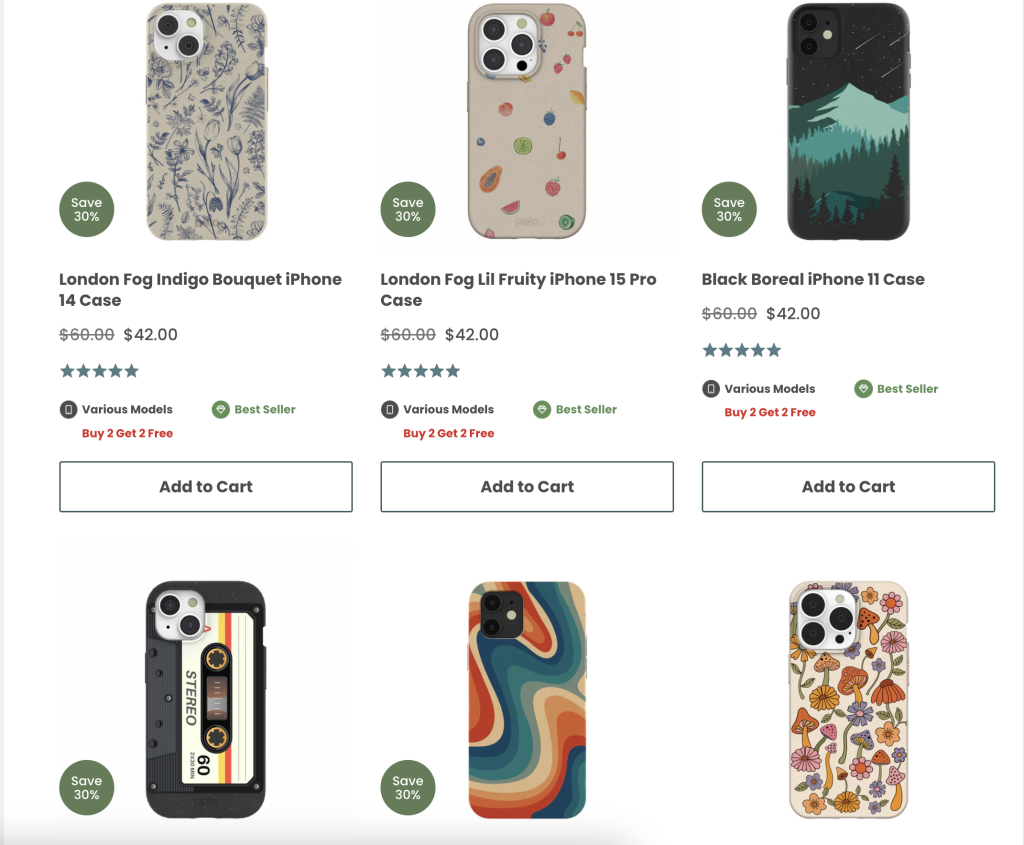1024x845 pixels.
Task: Open Black Boreal iPhone 11 Case title link
Action: click(x=813, y=279)
